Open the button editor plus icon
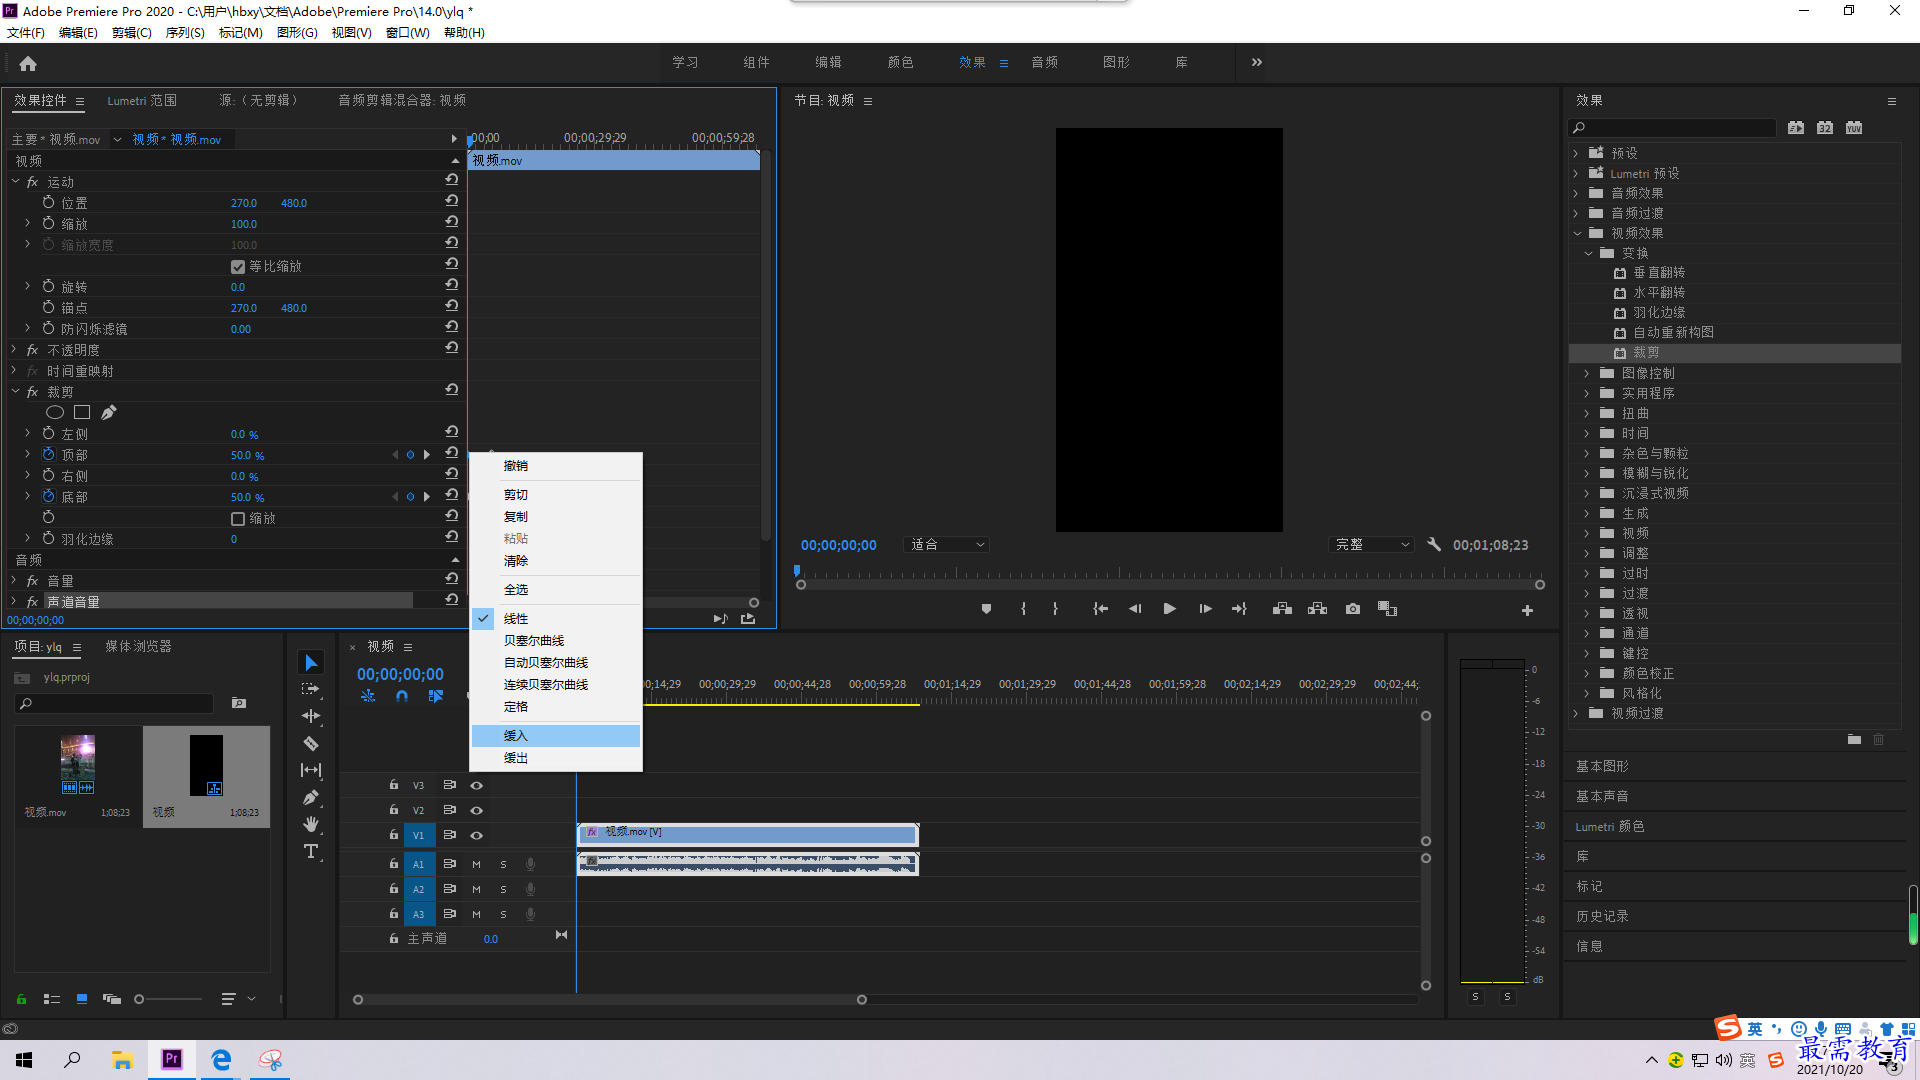This screenshot has height=1080, width=1920. click(x=1527, y=610)
